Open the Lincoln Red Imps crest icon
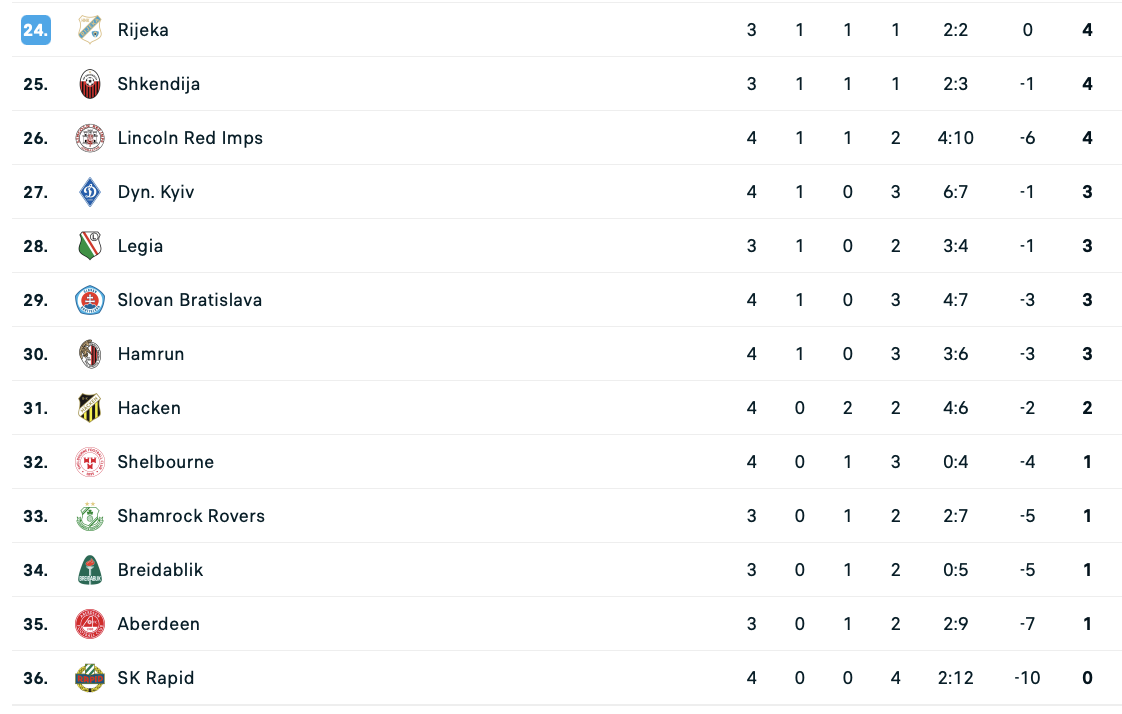The width and height of the screenshot is (1122, 714). pyautogui.click(x=90, y=138)
